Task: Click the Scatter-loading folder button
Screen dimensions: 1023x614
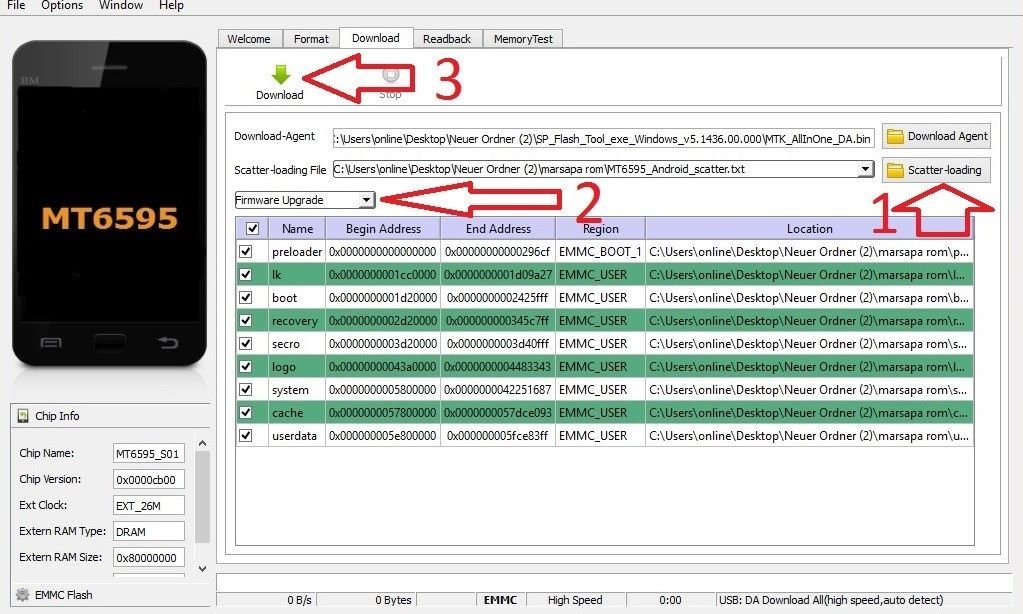Action: (936, 170)
